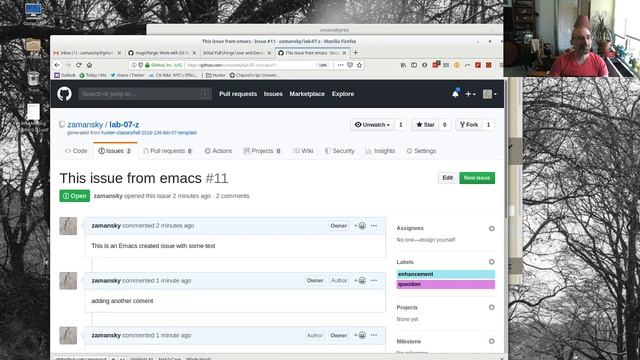640x360 pixels.
Task: Open the Computer icon on the desktop
Action: pyautogui.click(x=33, y=13)
